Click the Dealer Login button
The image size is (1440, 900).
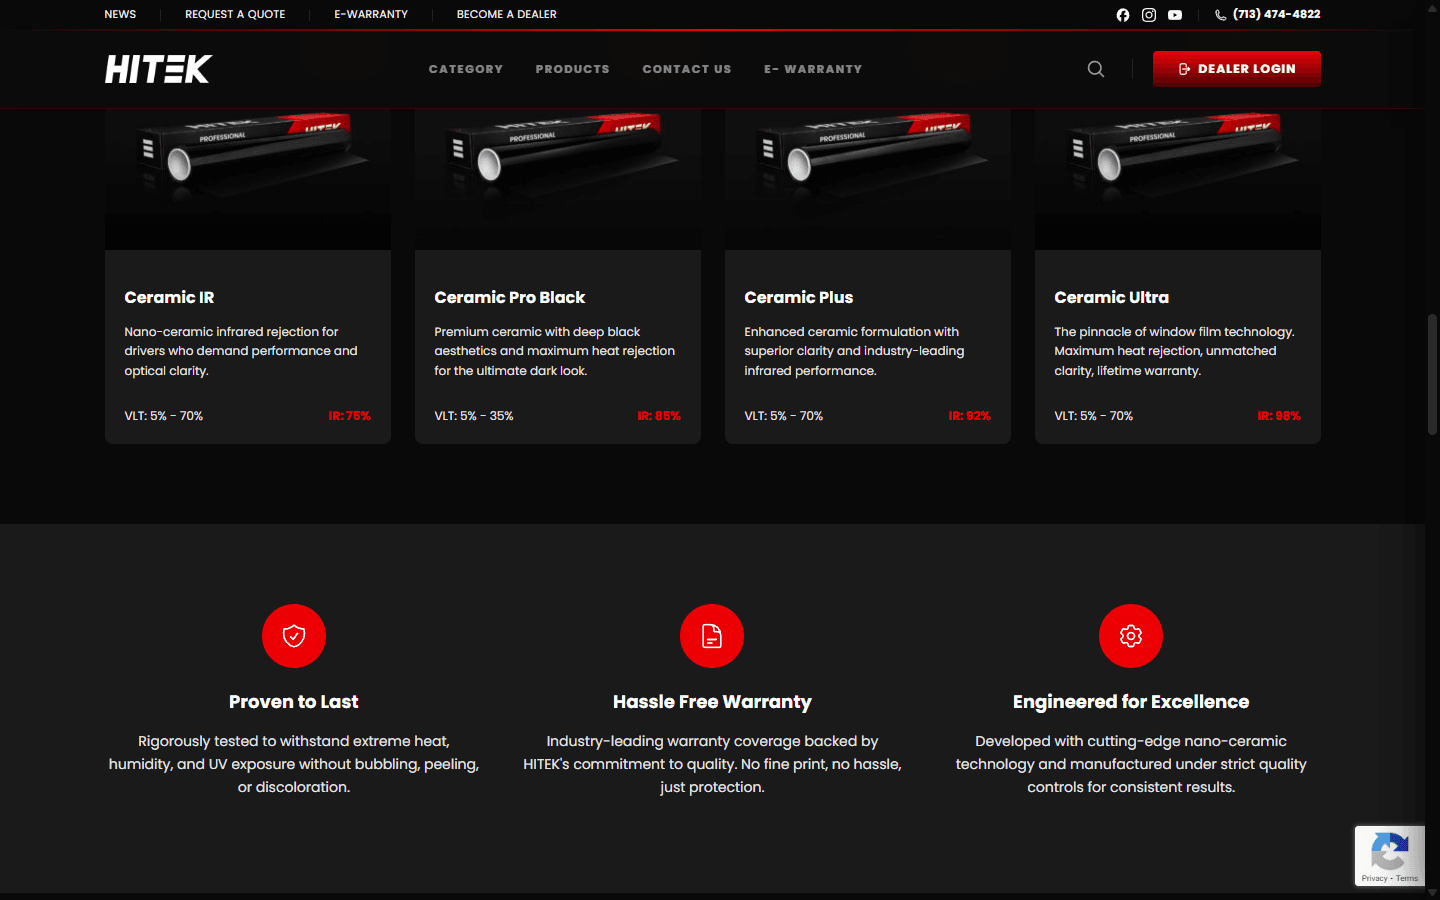[1237, 69]
